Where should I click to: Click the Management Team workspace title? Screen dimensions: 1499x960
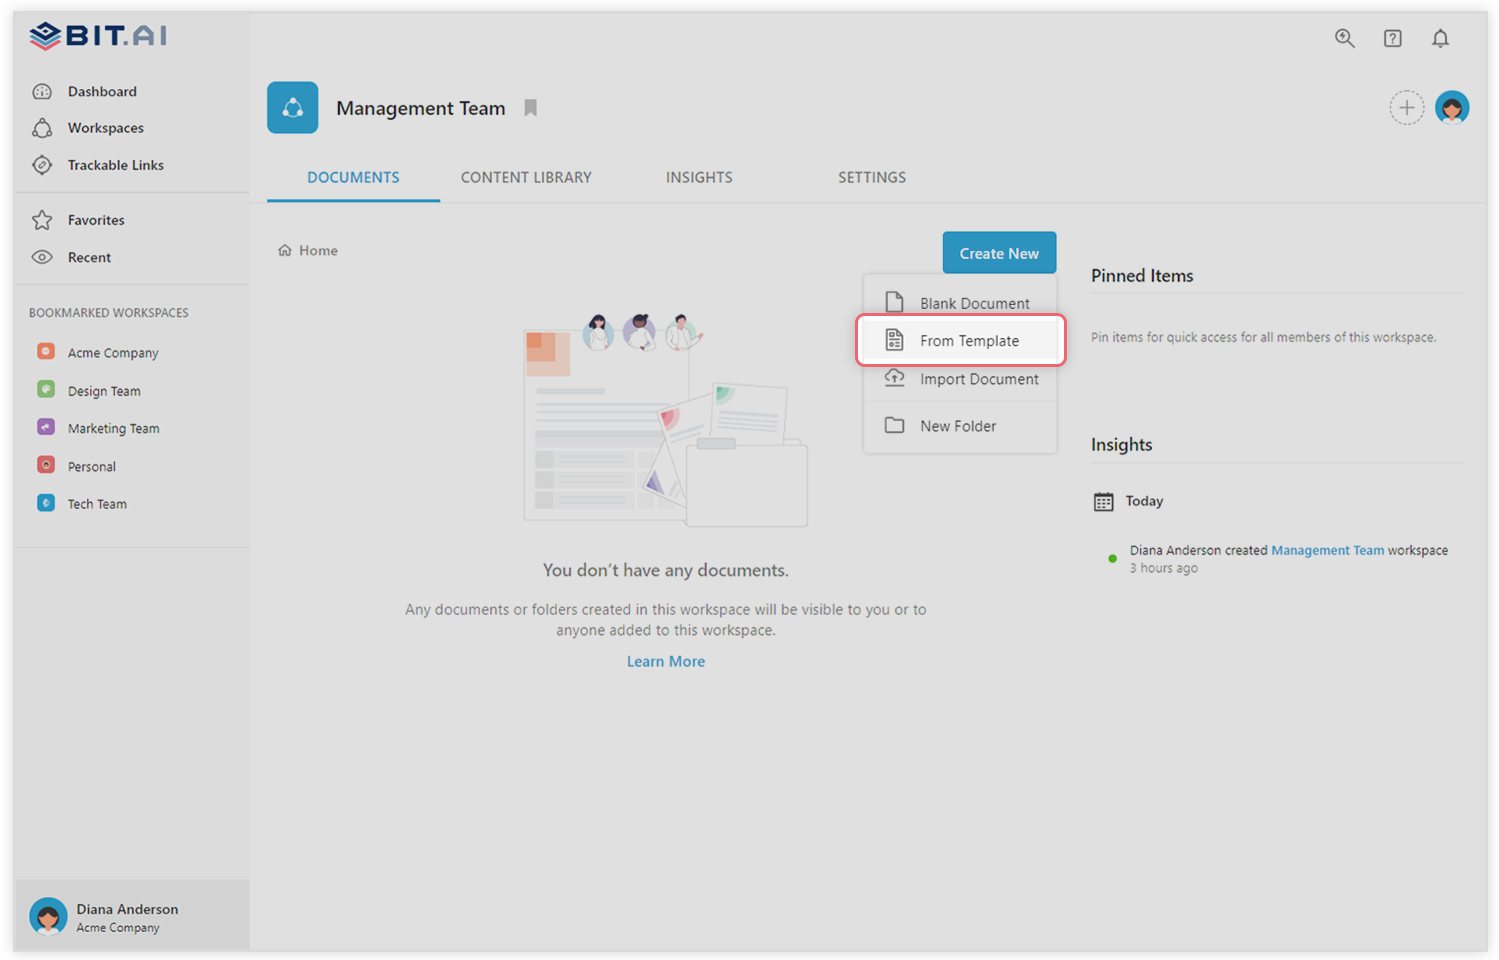click(421, 108)
